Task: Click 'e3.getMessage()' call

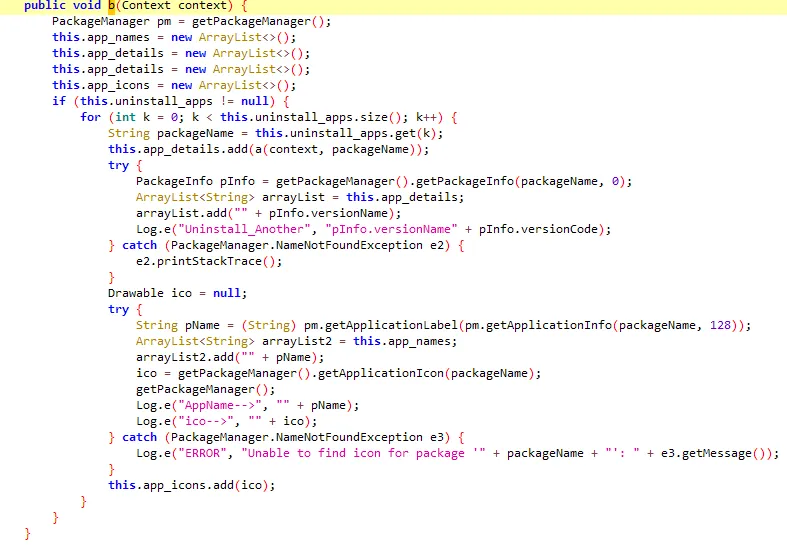Action: (x=713, y=454)
